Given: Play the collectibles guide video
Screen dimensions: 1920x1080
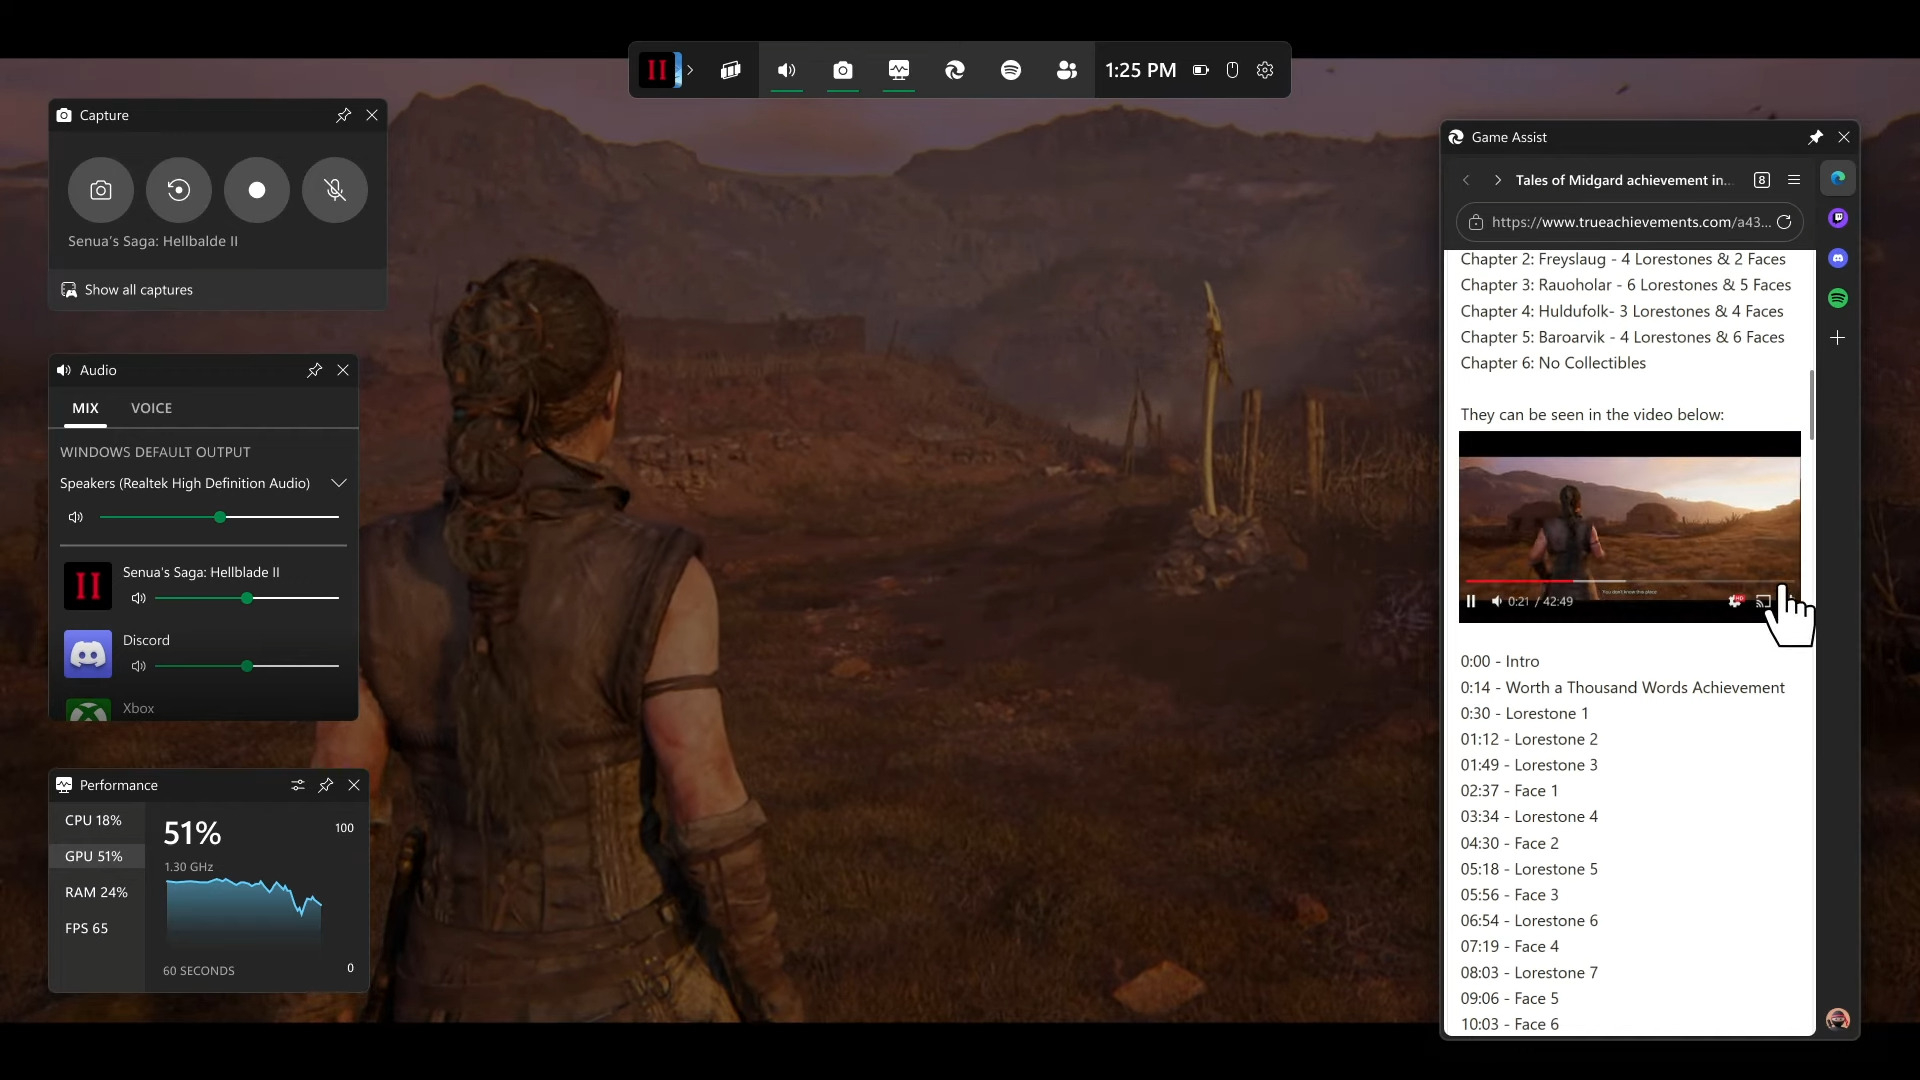Looking at the screenshot, I should coord(1472,601).
